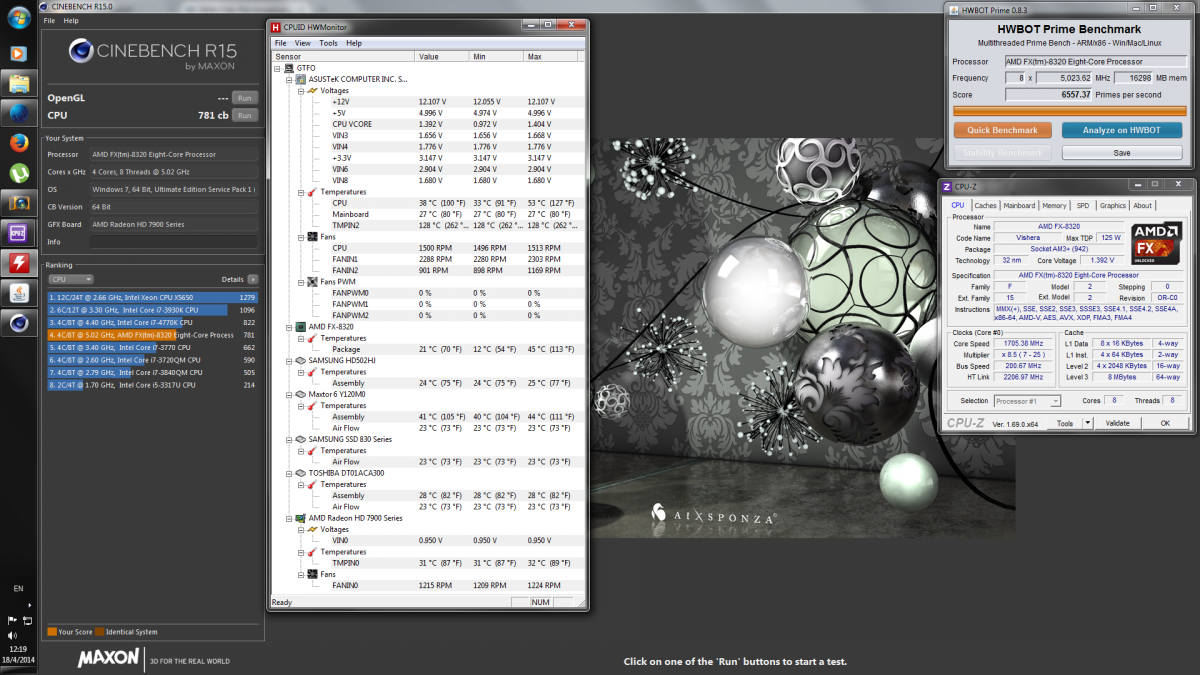
Task: Switch to CPU-Z Memory tab
Action: (x=1055, y=205)
